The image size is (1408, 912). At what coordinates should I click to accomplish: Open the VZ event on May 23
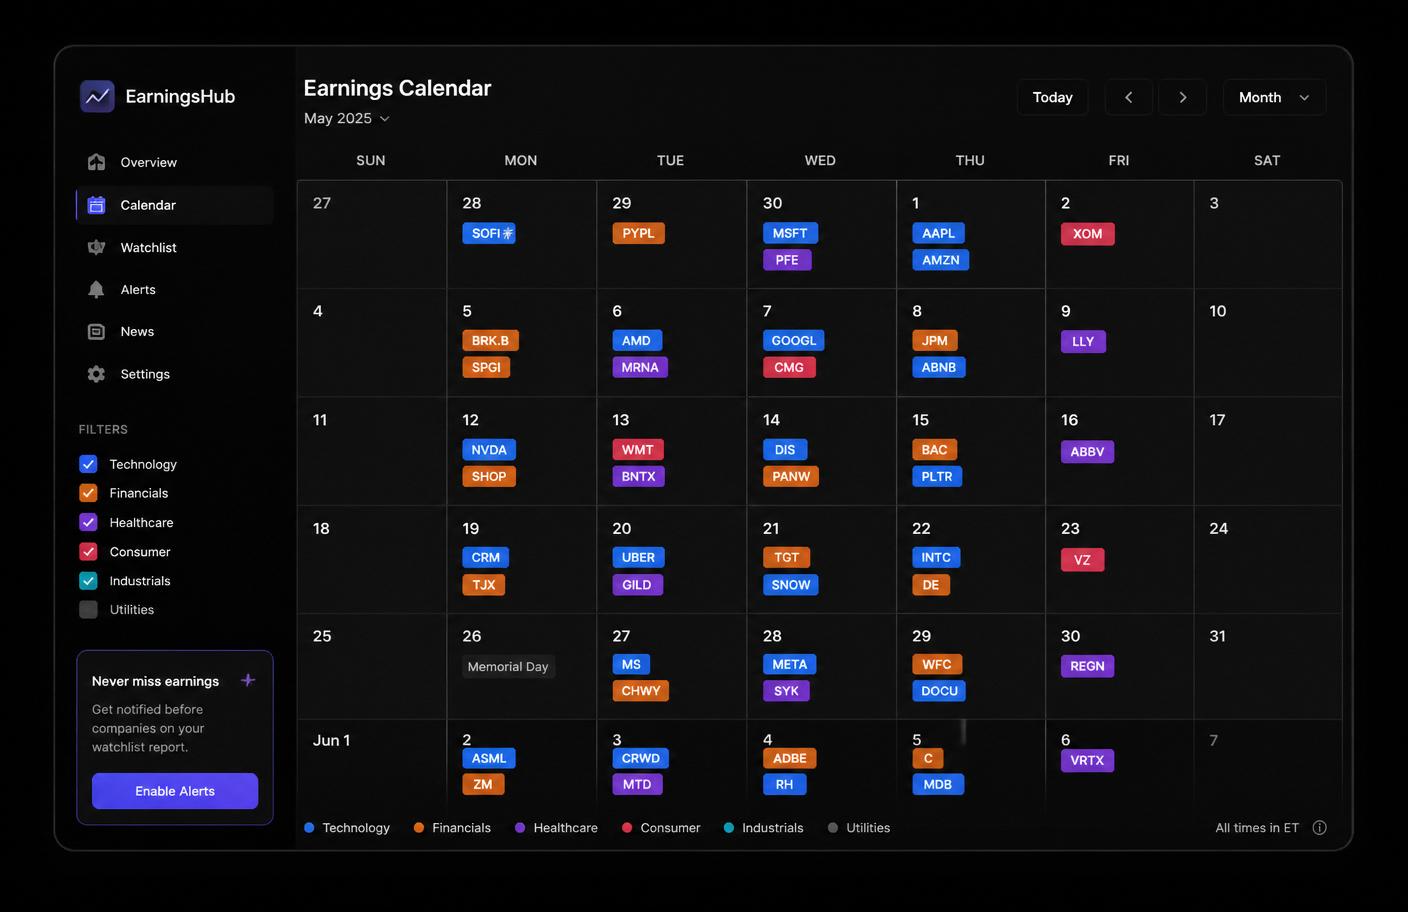1082,560
